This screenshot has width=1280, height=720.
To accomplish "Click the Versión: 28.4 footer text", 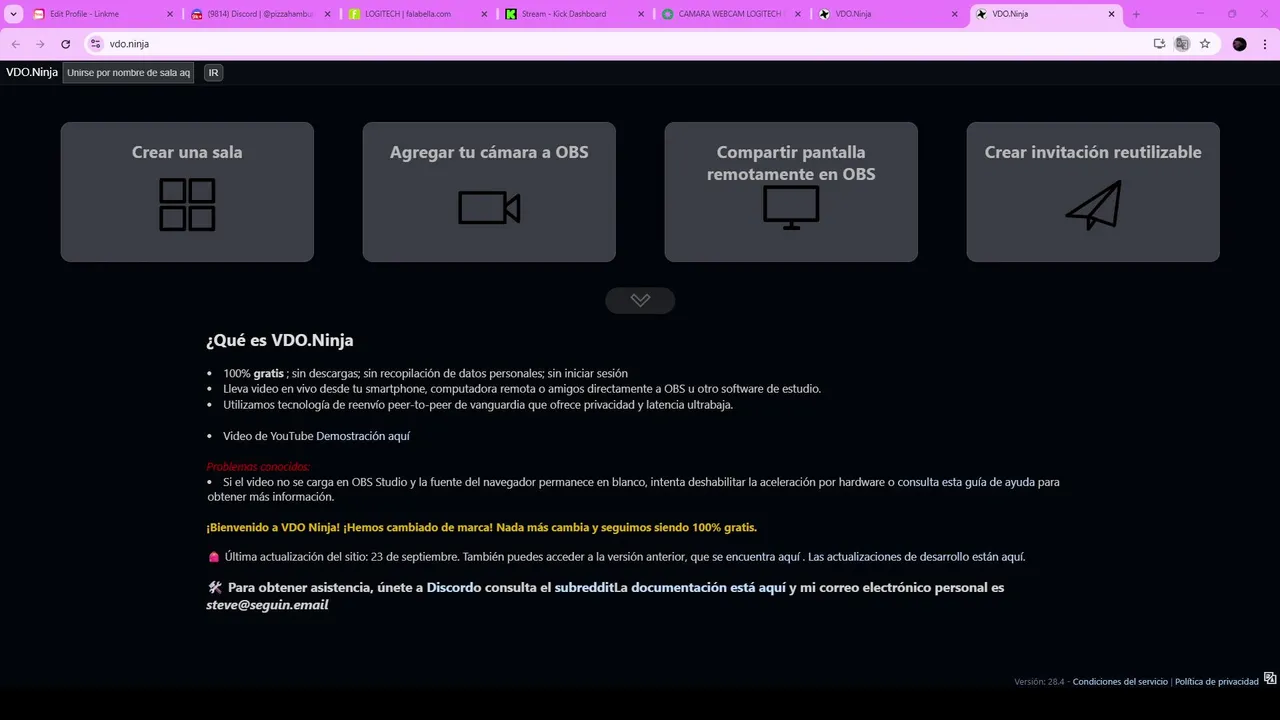I will pos(1039,682).
